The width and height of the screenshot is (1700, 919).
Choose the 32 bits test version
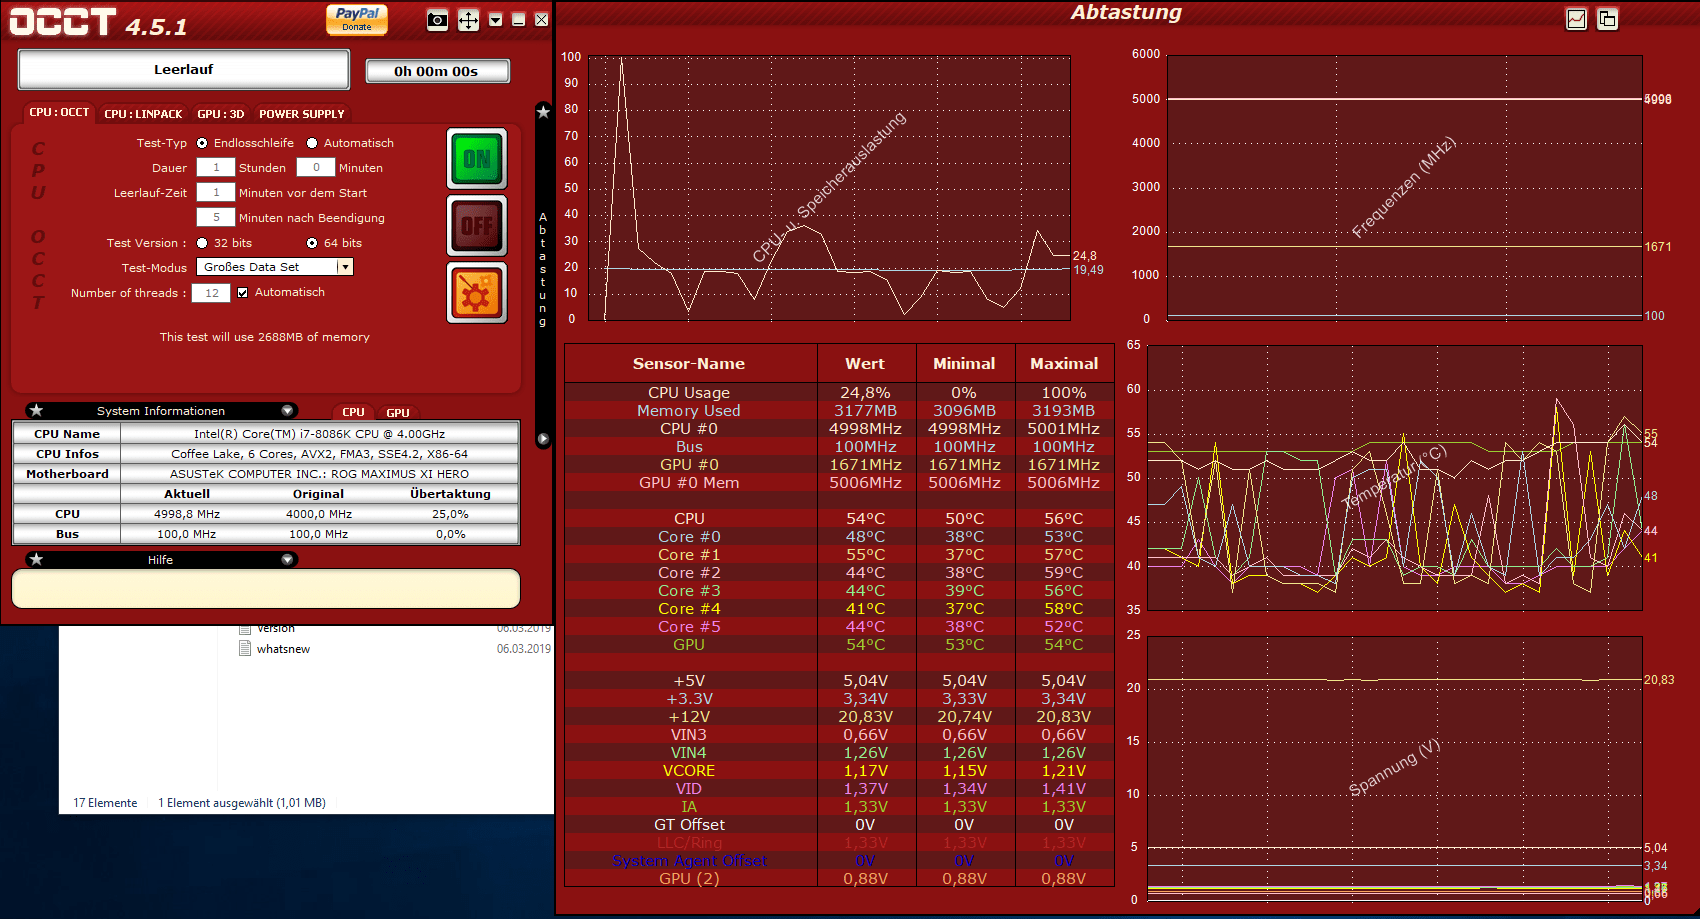click(x=202, y=243)
